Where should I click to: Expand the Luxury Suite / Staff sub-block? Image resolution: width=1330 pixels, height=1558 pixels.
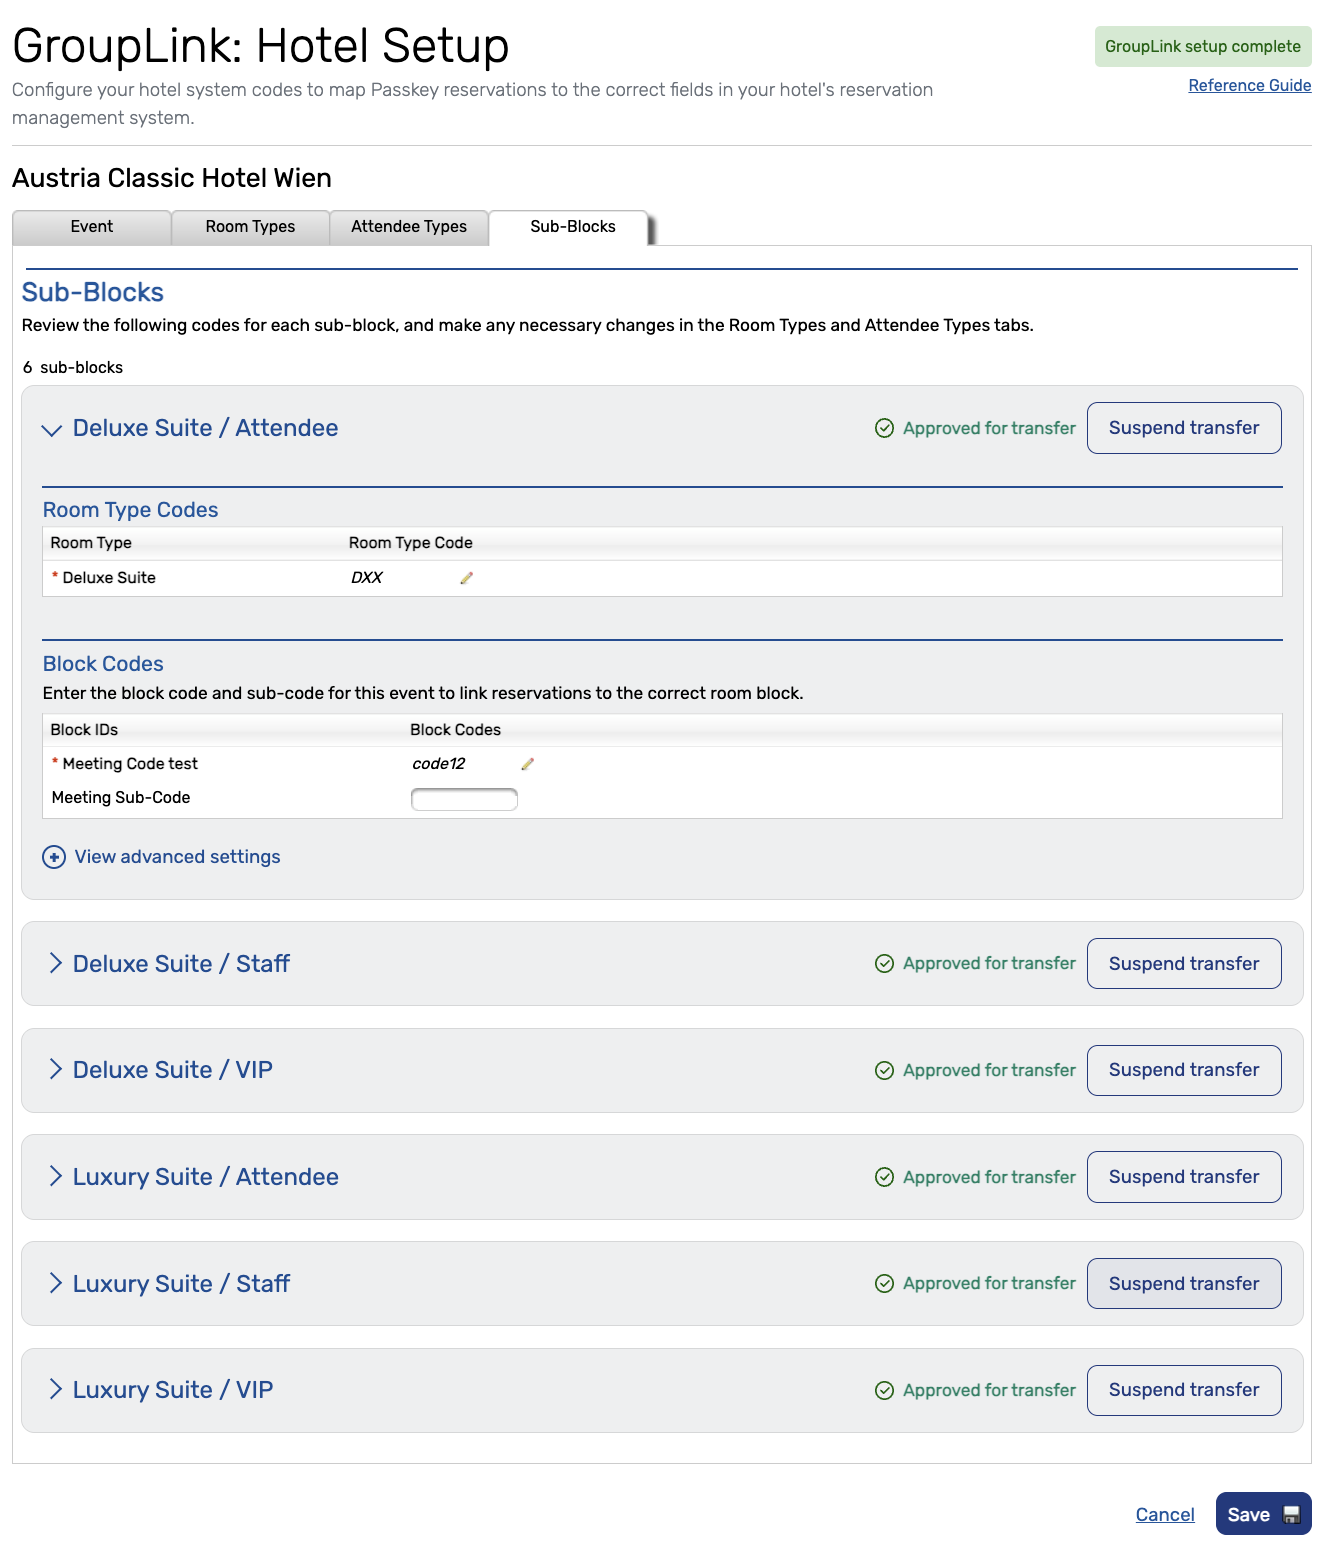[55, 1283]
